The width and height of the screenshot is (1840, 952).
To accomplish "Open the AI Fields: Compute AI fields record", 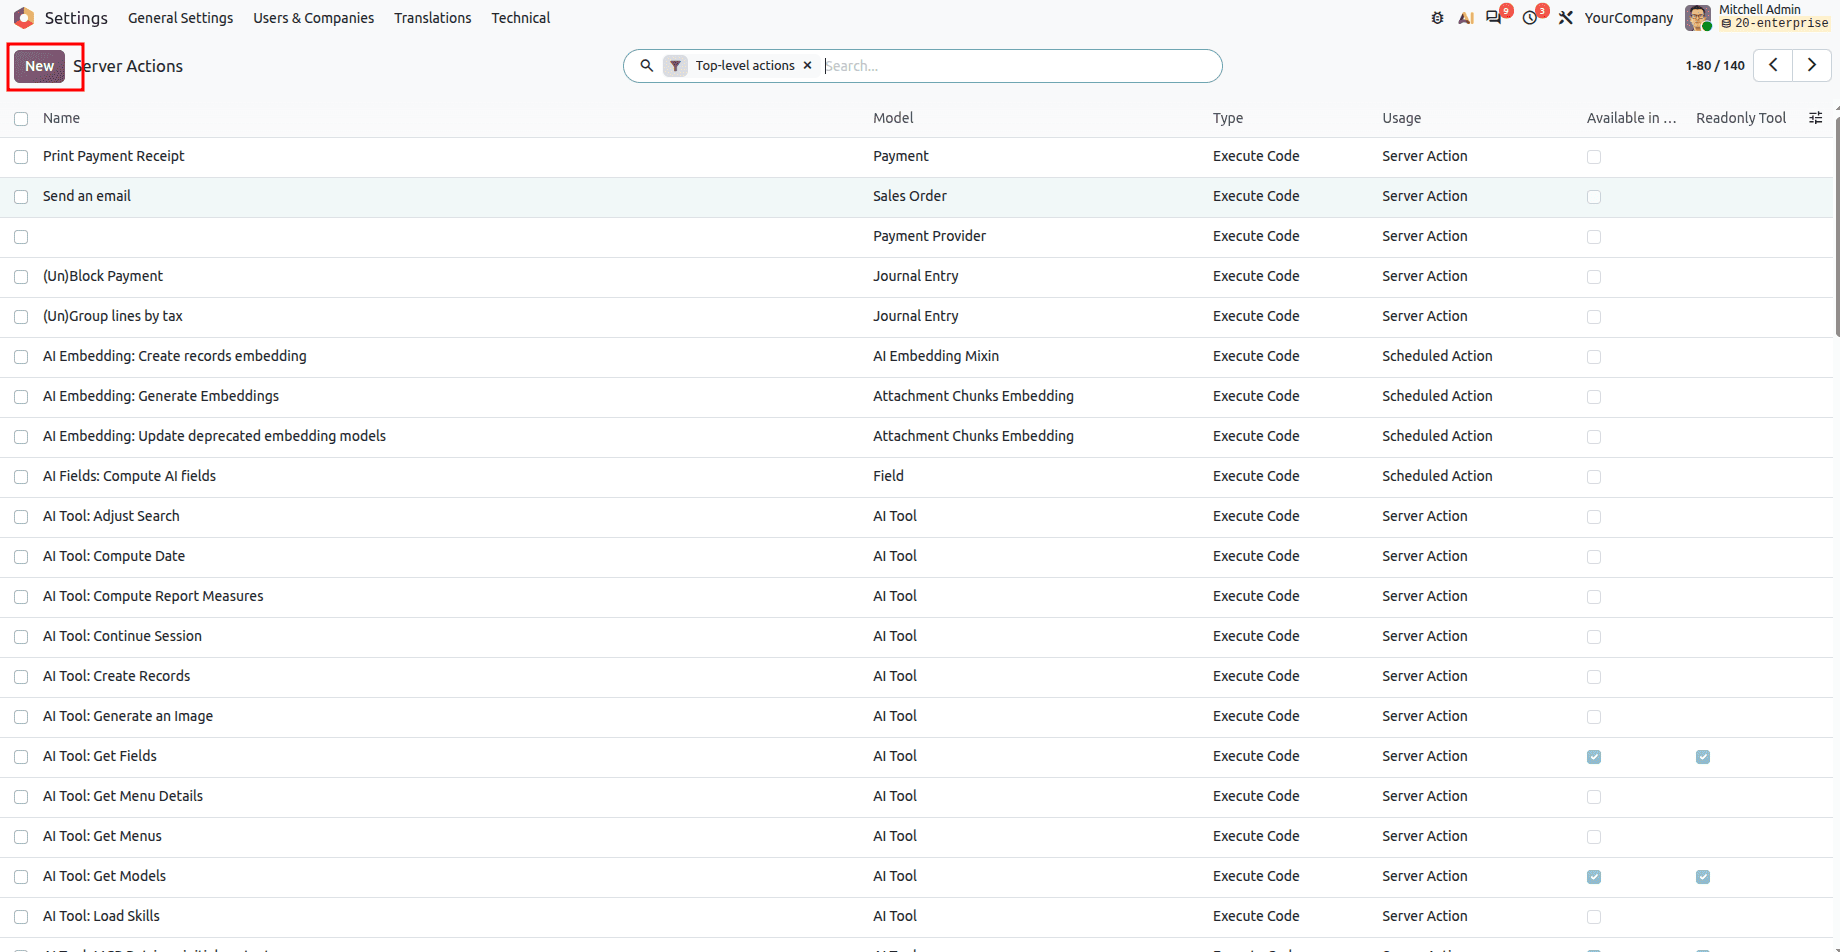I will point(129,476).
